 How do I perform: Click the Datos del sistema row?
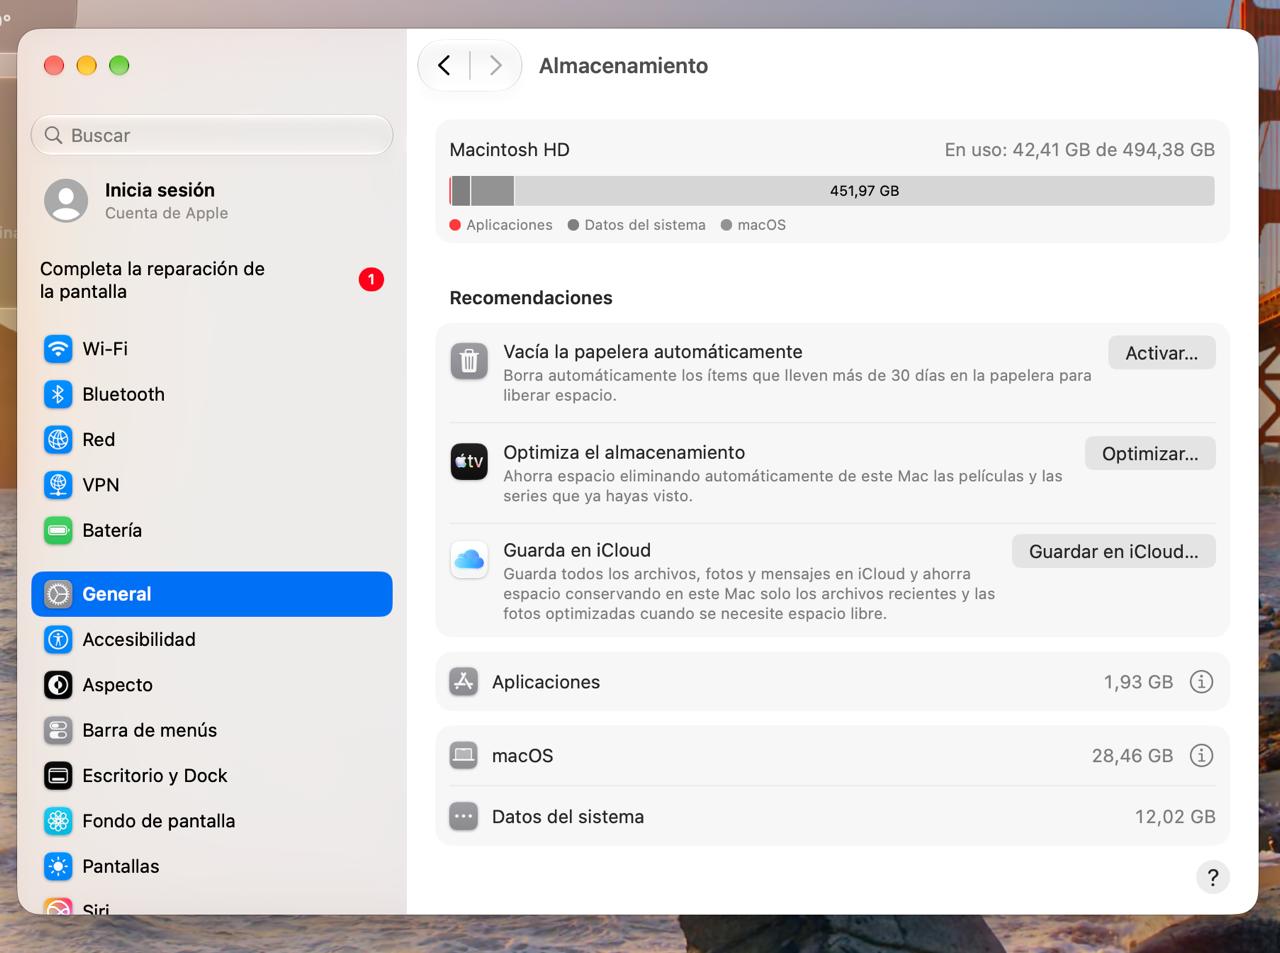(832, 817)
